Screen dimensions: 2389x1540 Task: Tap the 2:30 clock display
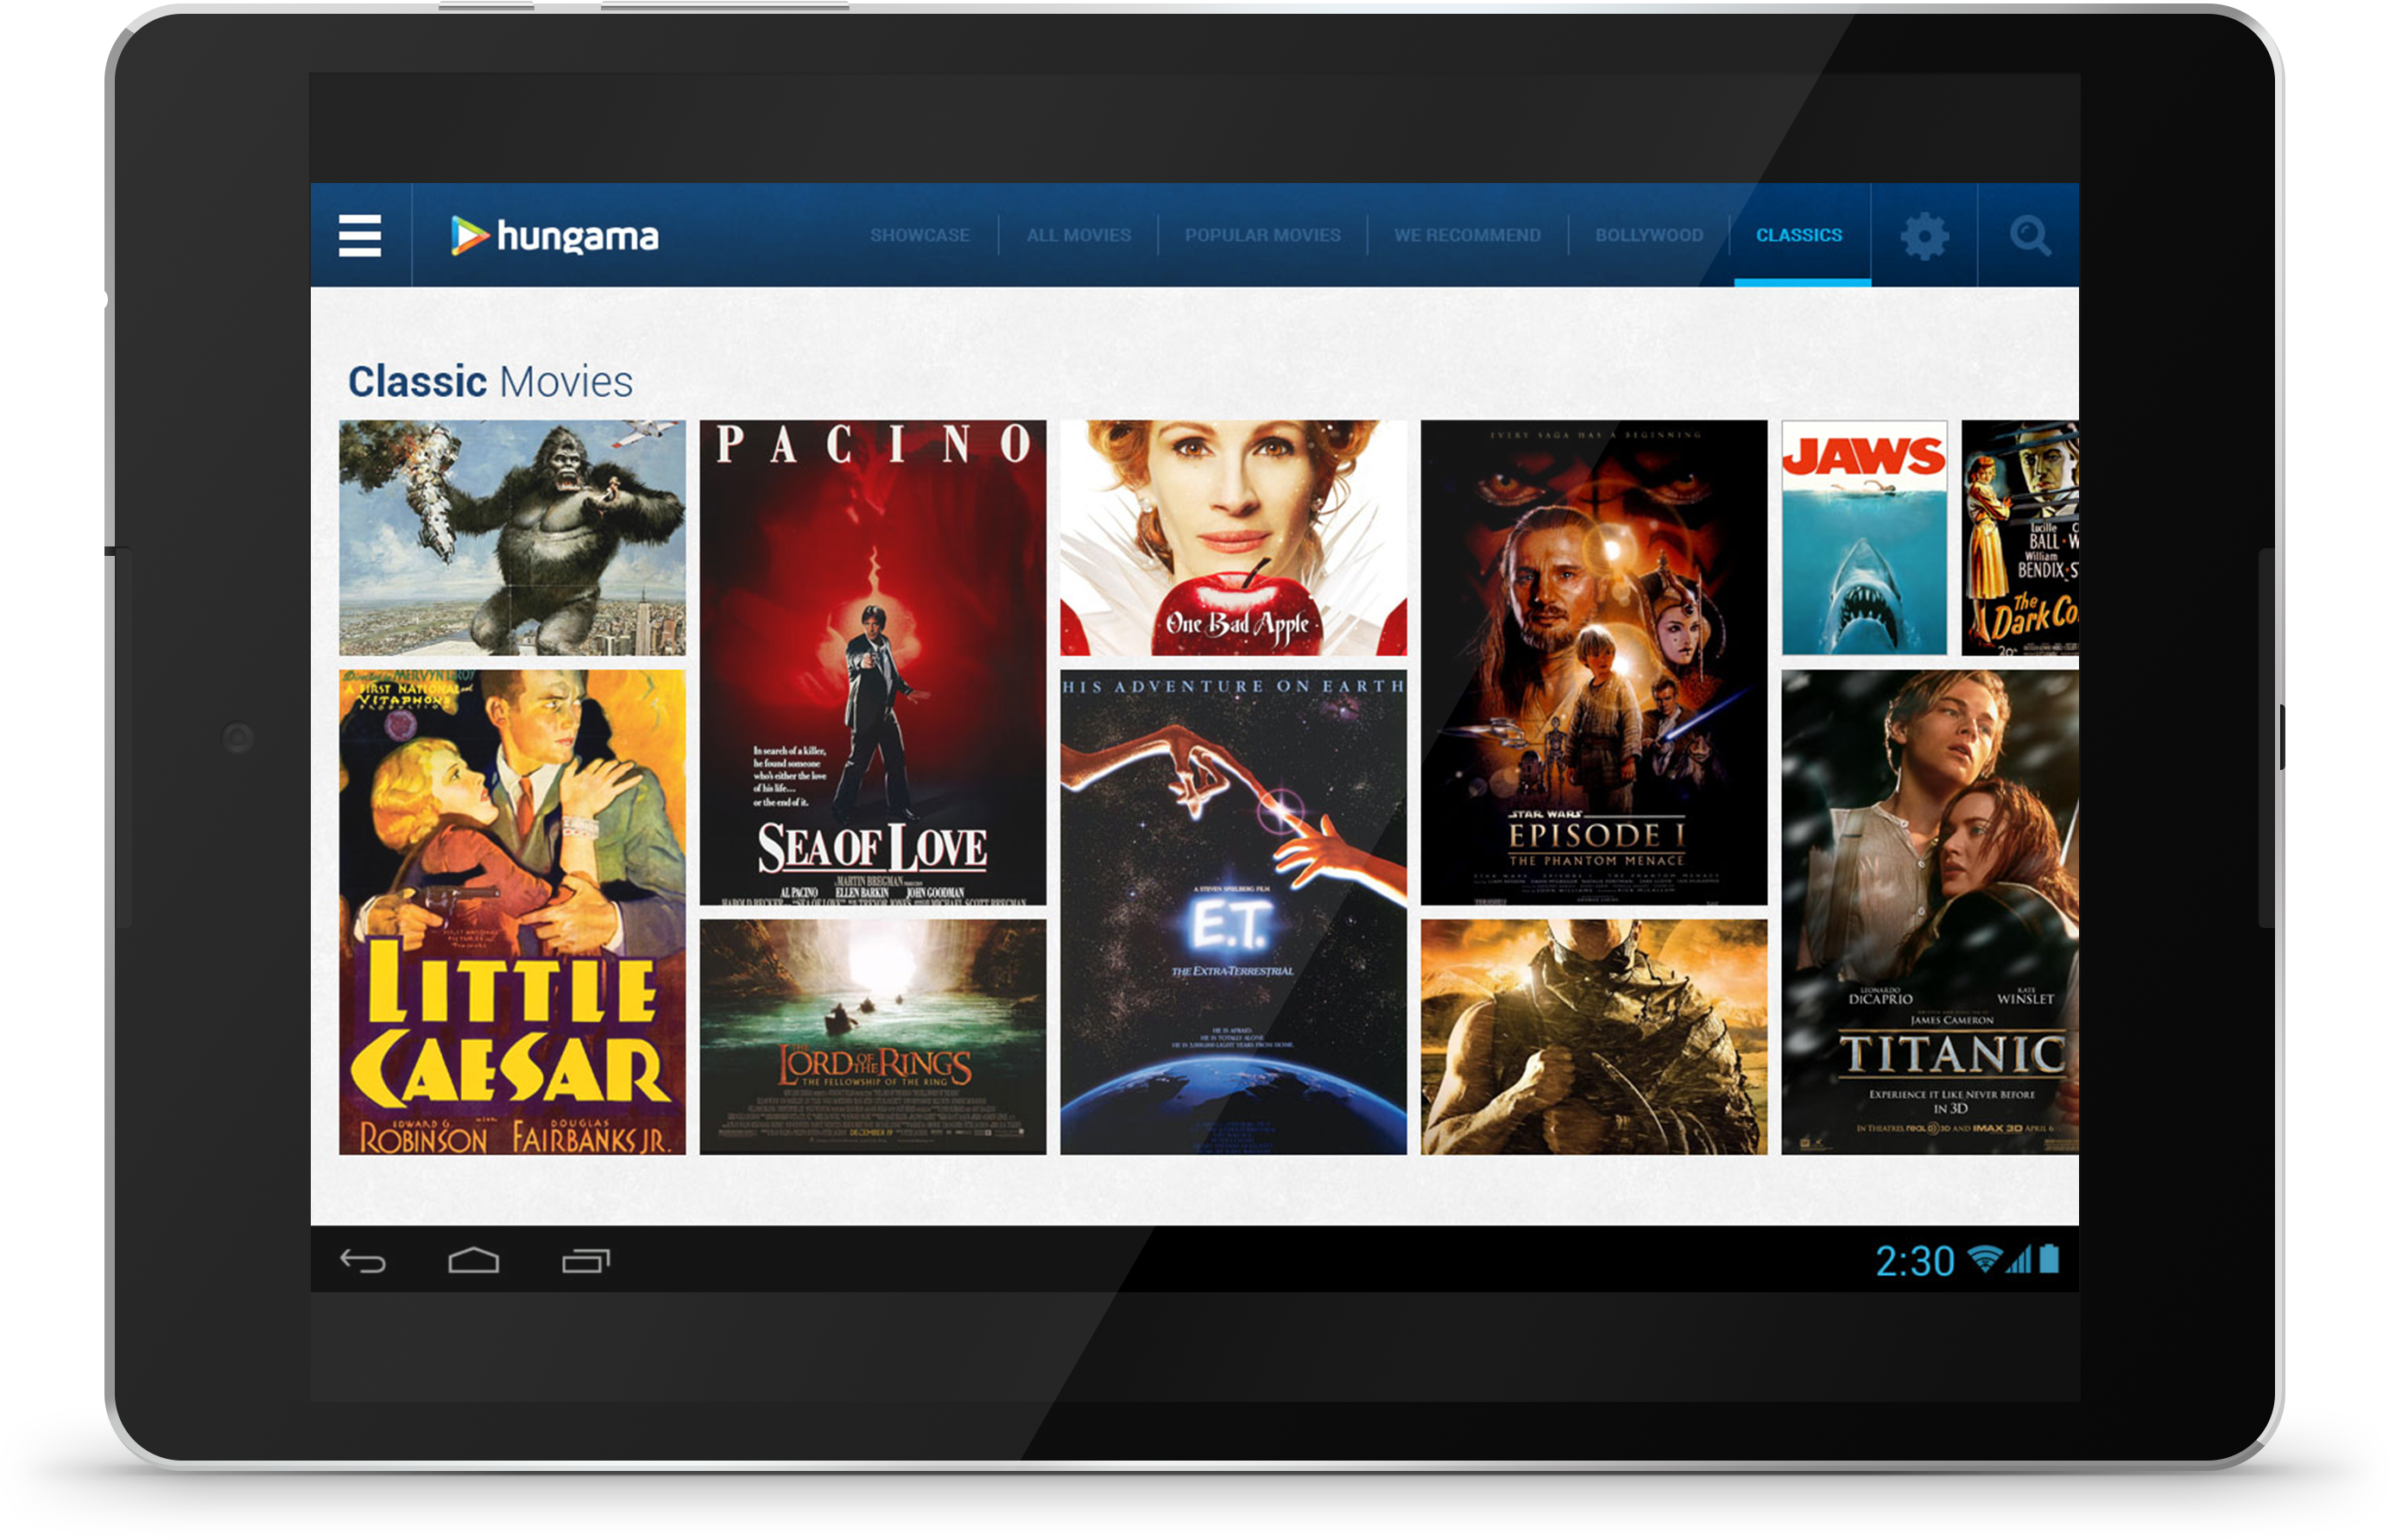[1914, 1261]
